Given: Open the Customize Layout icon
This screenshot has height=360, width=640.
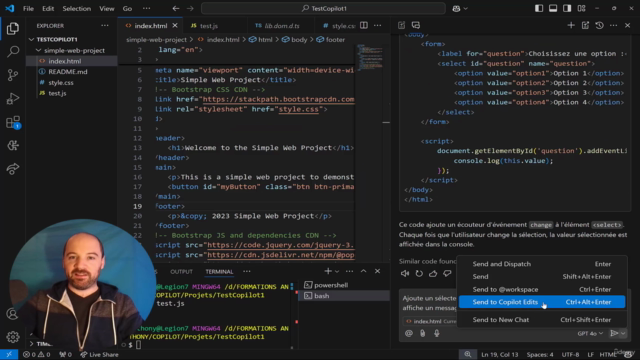Looking at the screenshot, I should (581, 9).
